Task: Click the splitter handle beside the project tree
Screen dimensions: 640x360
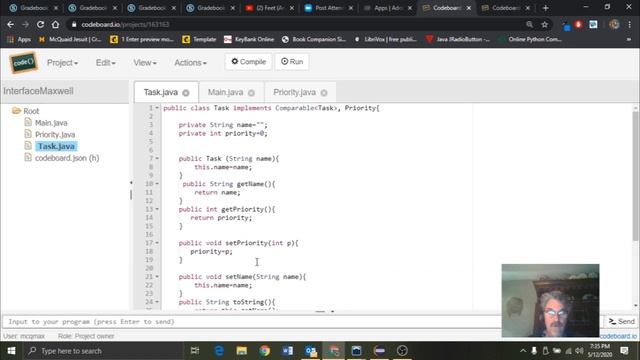Action: (131, 190)
